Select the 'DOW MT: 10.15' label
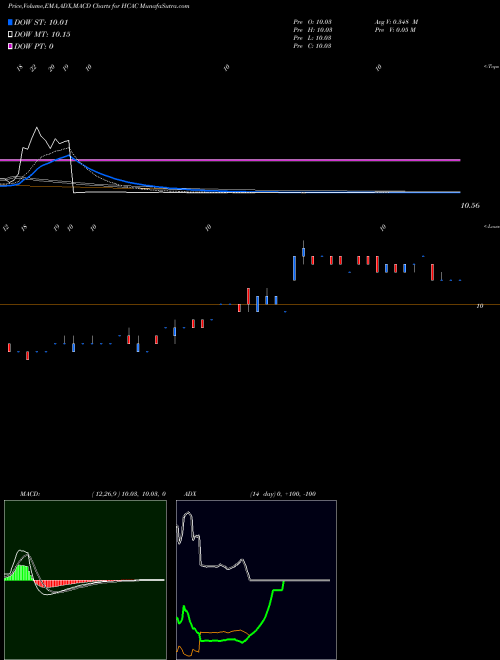Image resolution: width=500 pixels, height=660 pixels. tap(42, 34)
